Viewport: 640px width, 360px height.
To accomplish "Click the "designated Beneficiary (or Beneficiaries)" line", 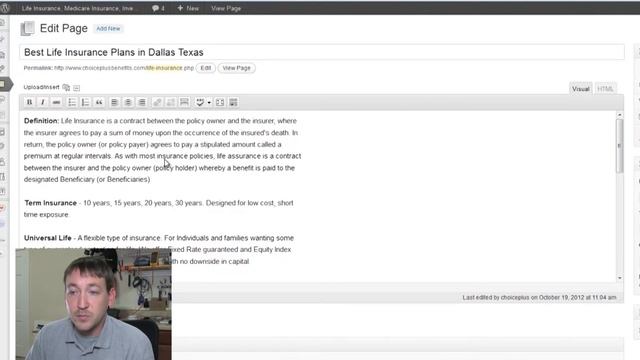I will pyautogui.click(x=87, y=179).
